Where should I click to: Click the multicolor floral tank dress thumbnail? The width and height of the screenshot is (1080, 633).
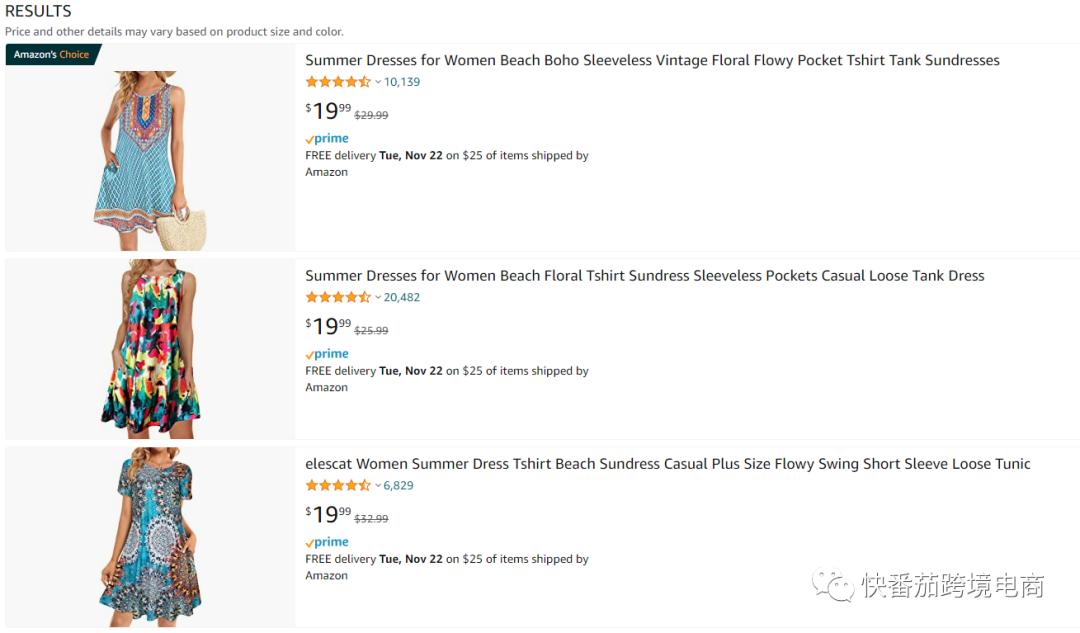click(150, 347)
